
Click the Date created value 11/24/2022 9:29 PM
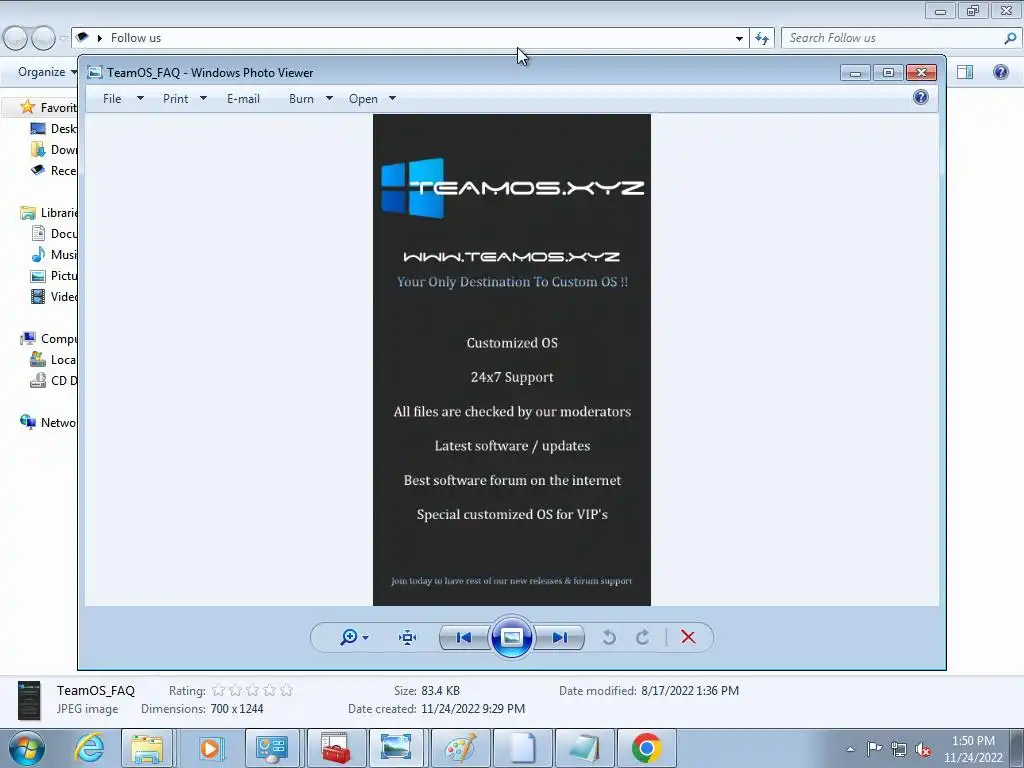pos(473,709)
